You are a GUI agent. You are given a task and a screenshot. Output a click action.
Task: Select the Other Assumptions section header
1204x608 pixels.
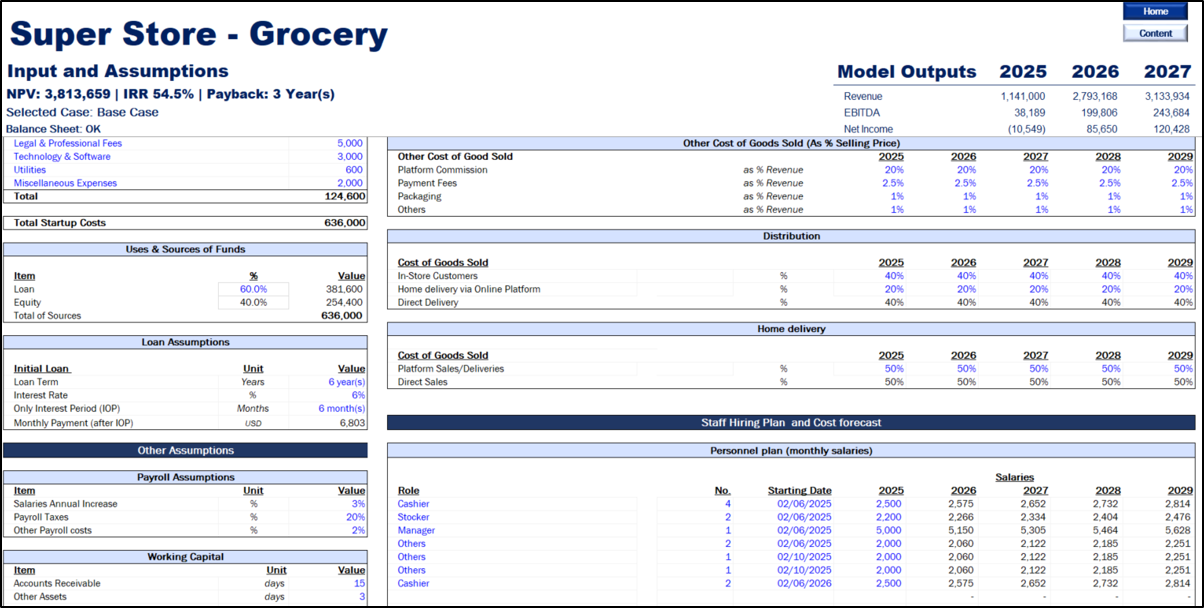[x=185, y=451]
